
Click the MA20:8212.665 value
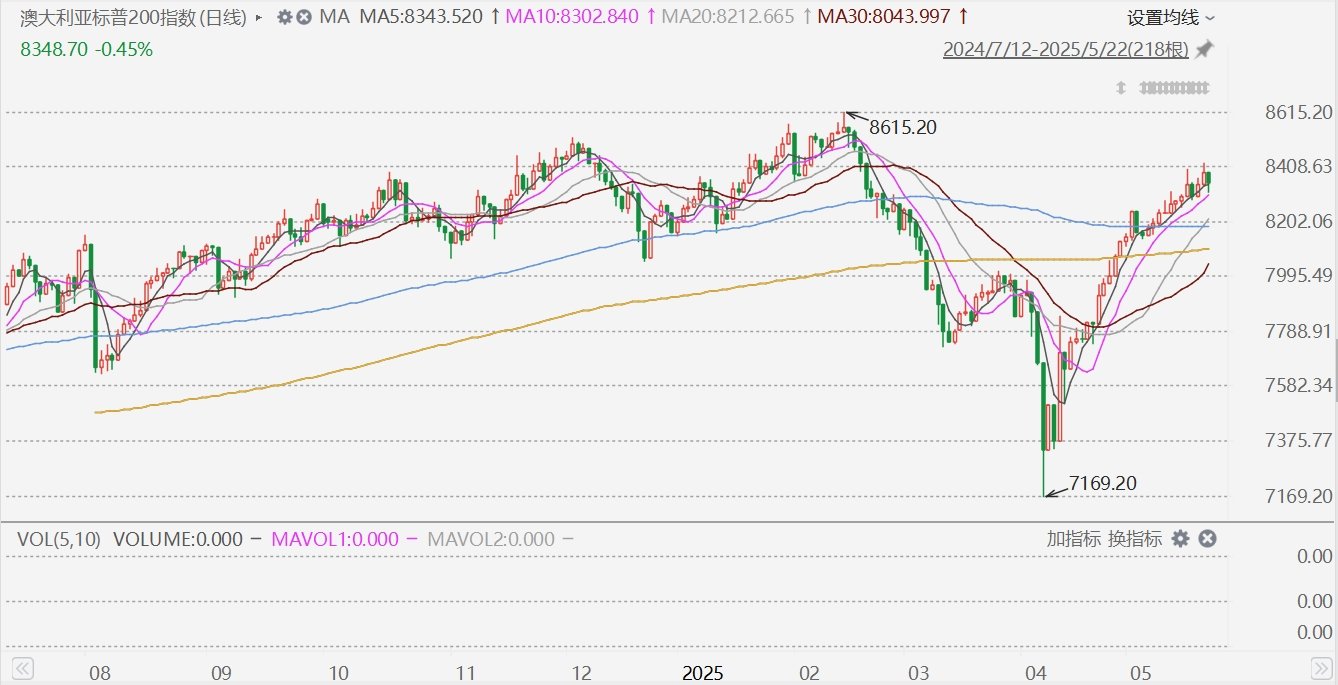pyautogui.click(x=729, y=17)
